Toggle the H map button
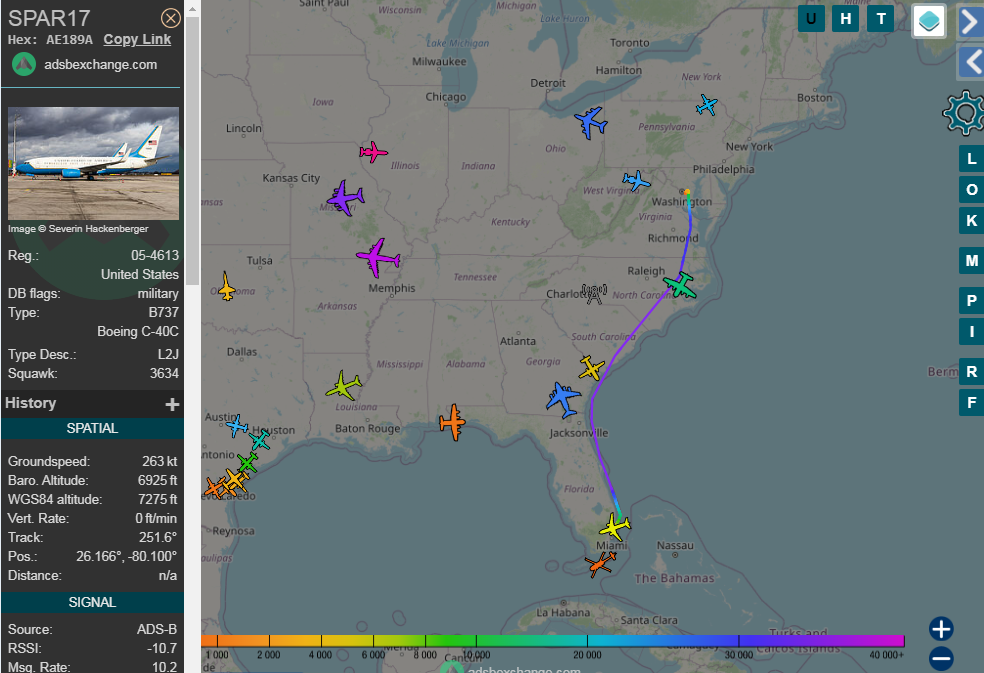 pos(846,19)
